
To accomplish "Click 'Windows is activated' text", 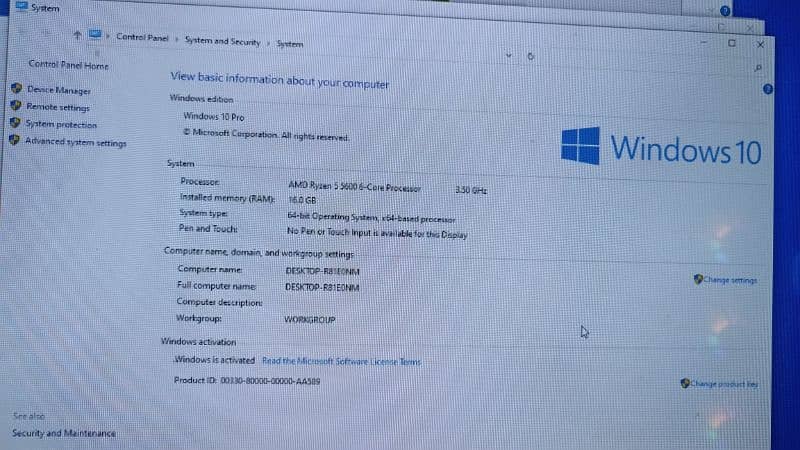I will click(x=214, y=360).
